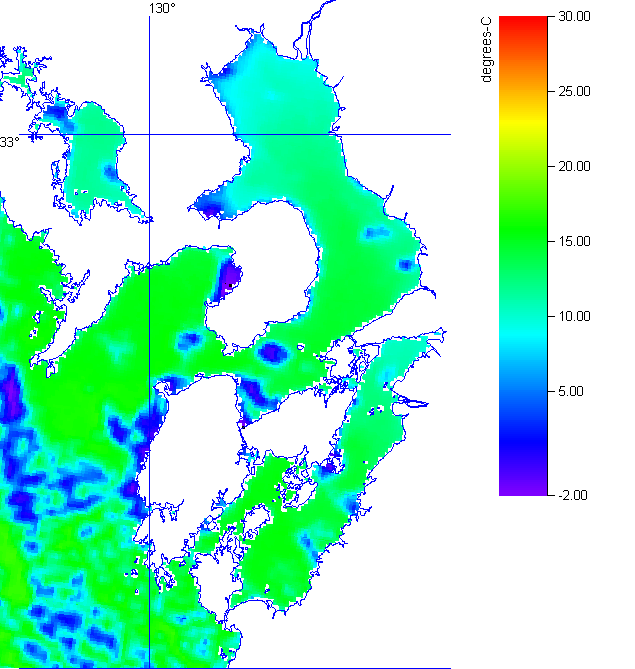The image size is (635, 669).
Task: Click the 15.00 legend value
Action: 574,241
